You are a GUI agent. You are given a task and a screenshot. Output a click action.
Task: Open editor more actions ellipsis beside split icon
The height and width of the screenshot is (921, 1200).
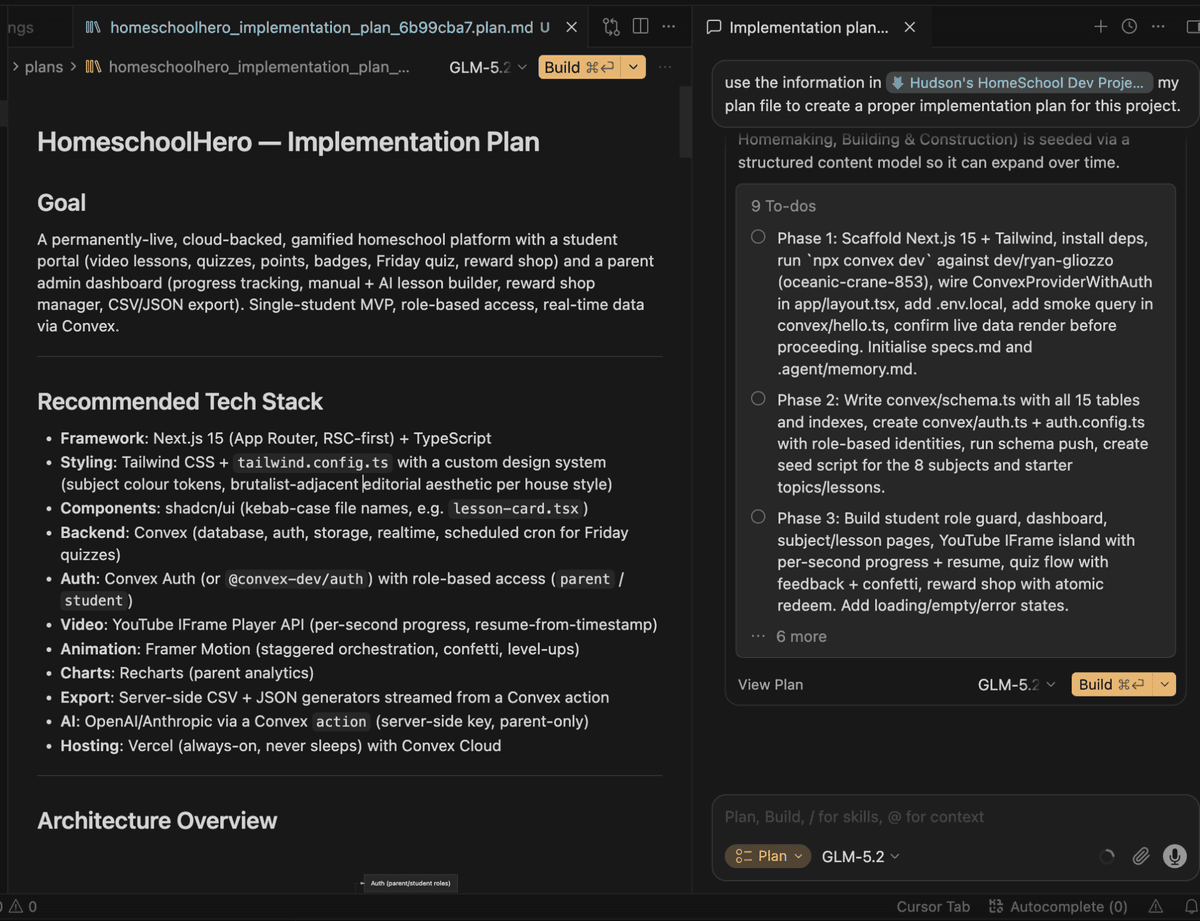(x=669, y=27)
